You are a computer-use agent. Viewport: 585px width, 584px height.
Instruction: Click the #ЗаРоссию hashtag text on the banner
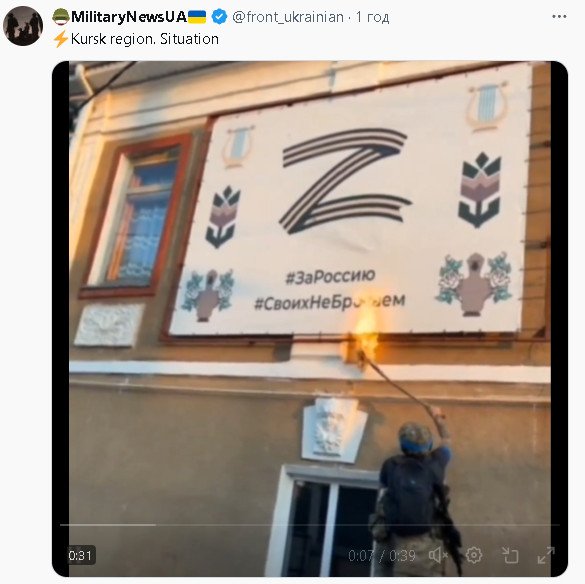tap(330, 277)
